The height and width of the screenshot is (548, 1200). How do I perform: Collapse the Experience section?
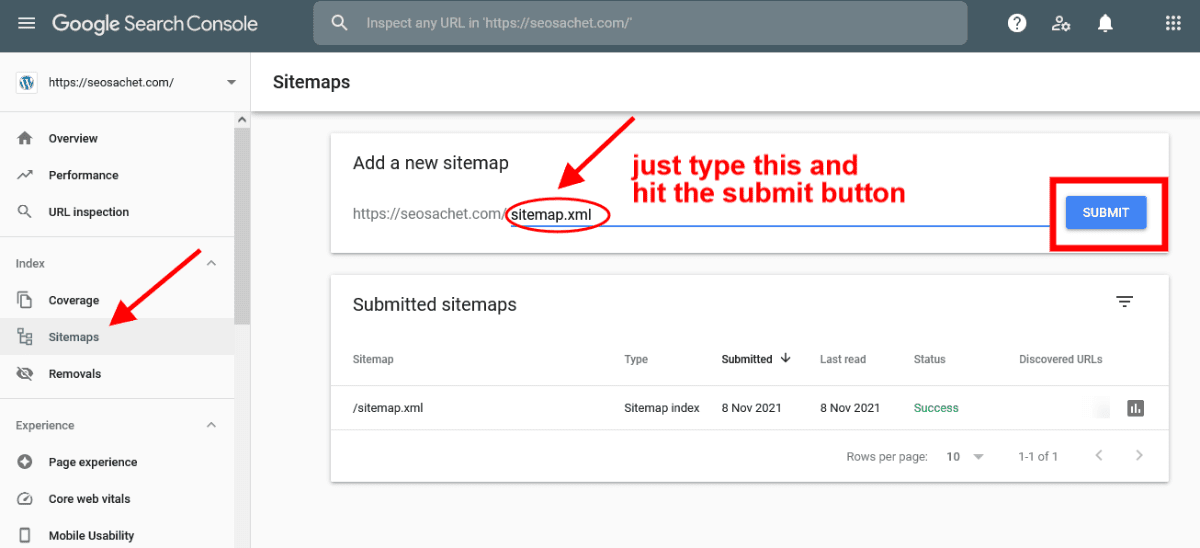click(211, 425)
